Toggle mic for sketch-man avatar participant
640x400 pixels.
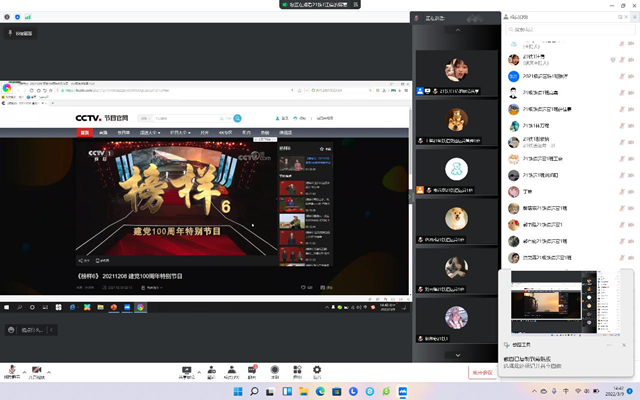click(622, 93)
